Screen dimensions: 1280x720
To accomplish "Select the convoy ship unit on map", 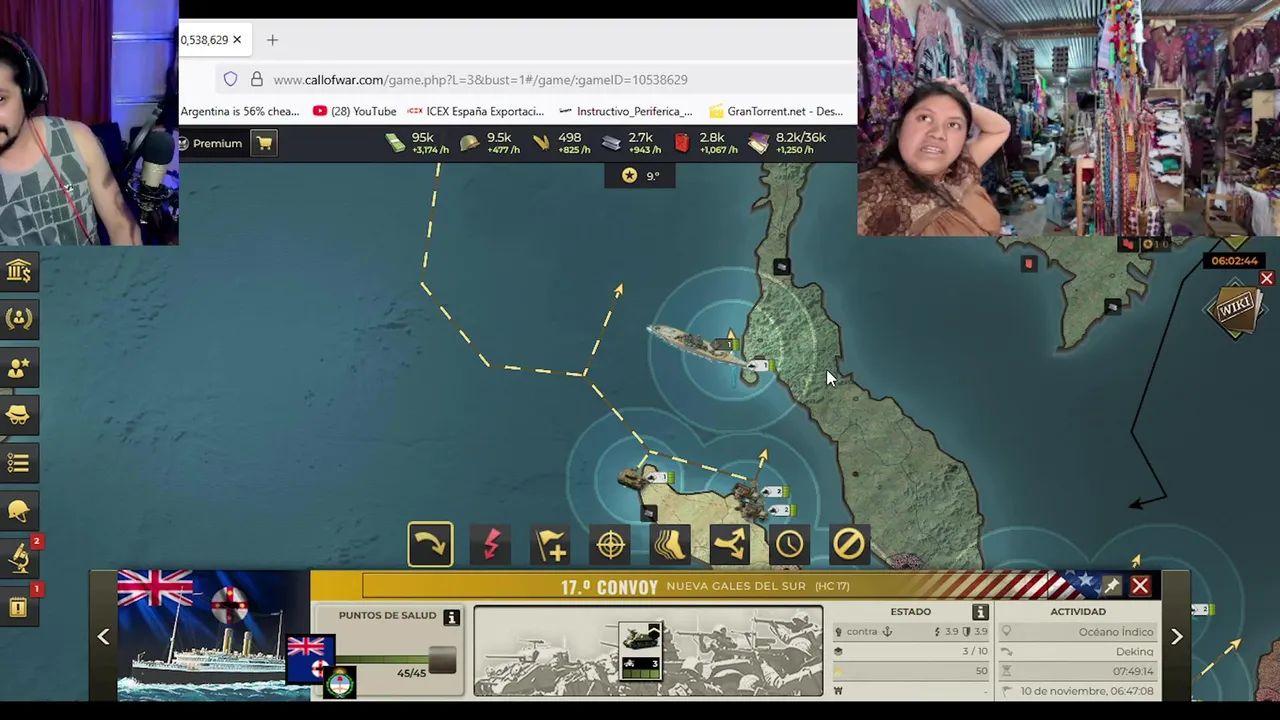I will 697,345.
